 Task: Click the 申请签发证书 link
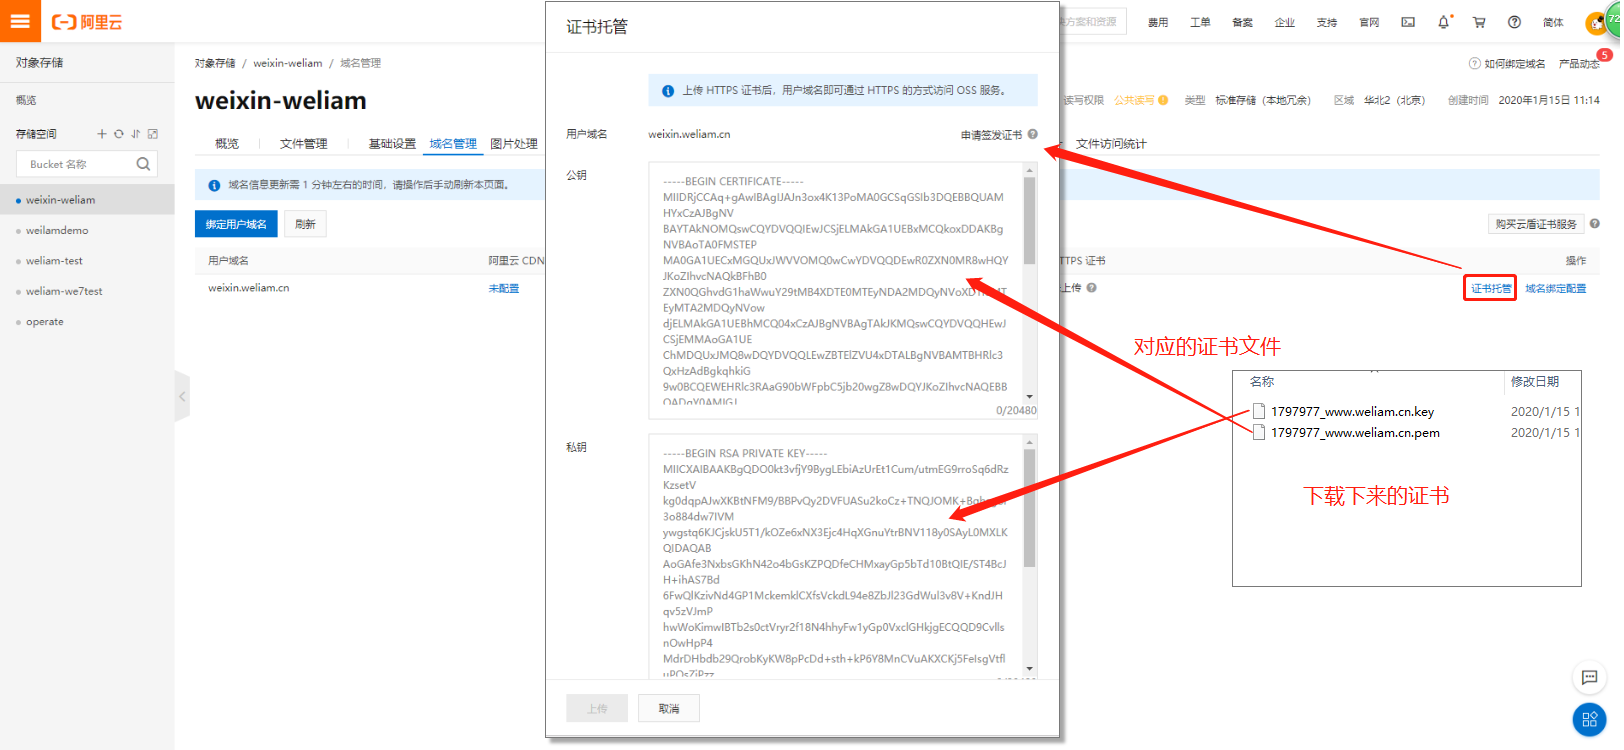tap(991, 135)
